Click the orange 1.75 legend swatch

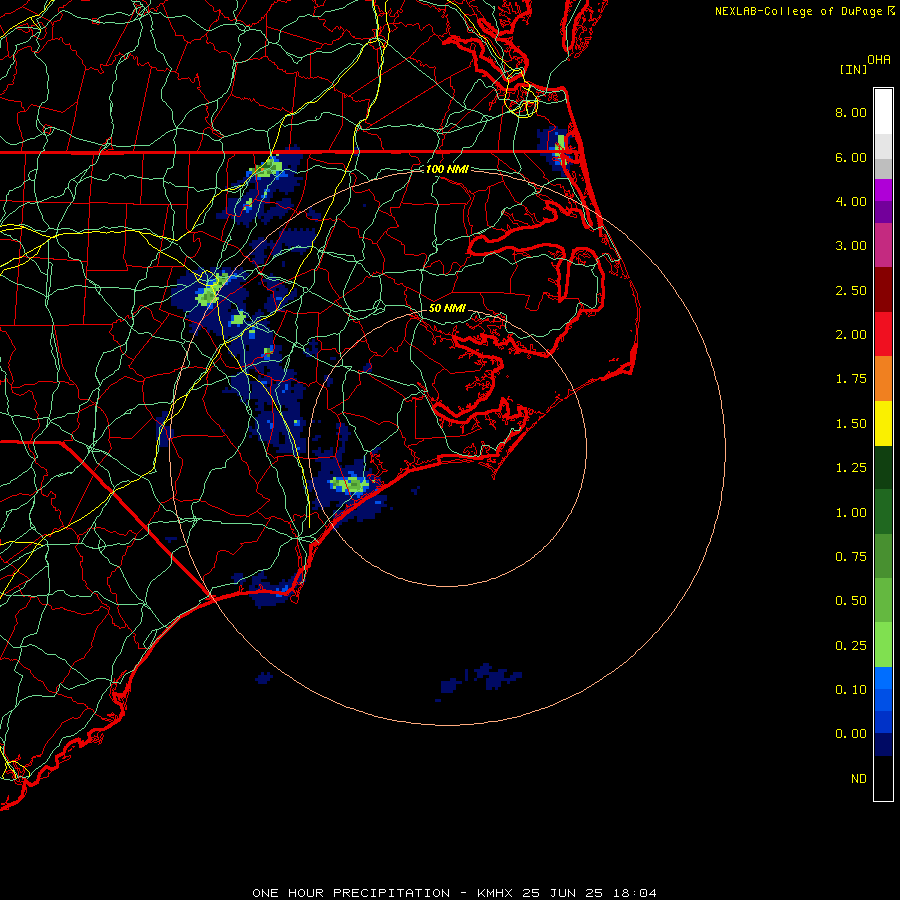[883, 378]
